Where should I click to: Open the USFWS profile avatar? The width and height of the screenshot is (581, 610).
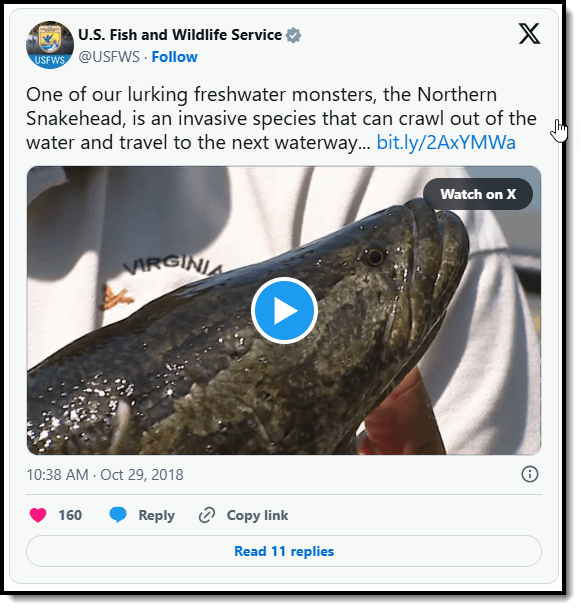pos(50,45)
